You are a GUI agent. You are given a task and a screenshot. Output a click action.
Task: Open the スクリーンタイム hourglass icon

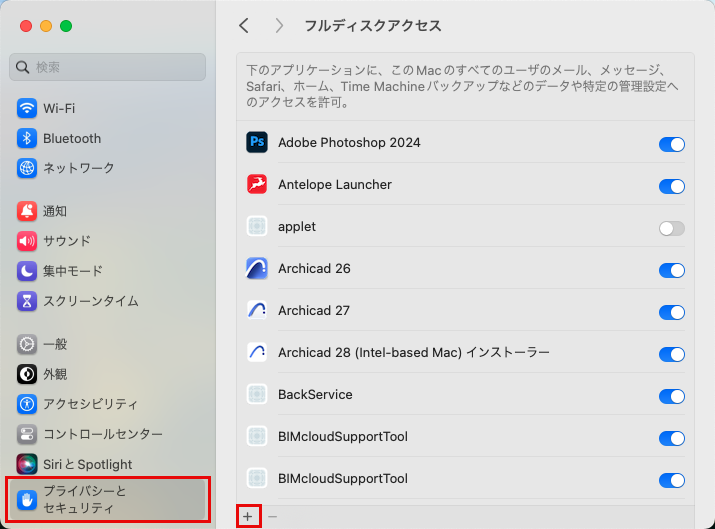(27, 301)
